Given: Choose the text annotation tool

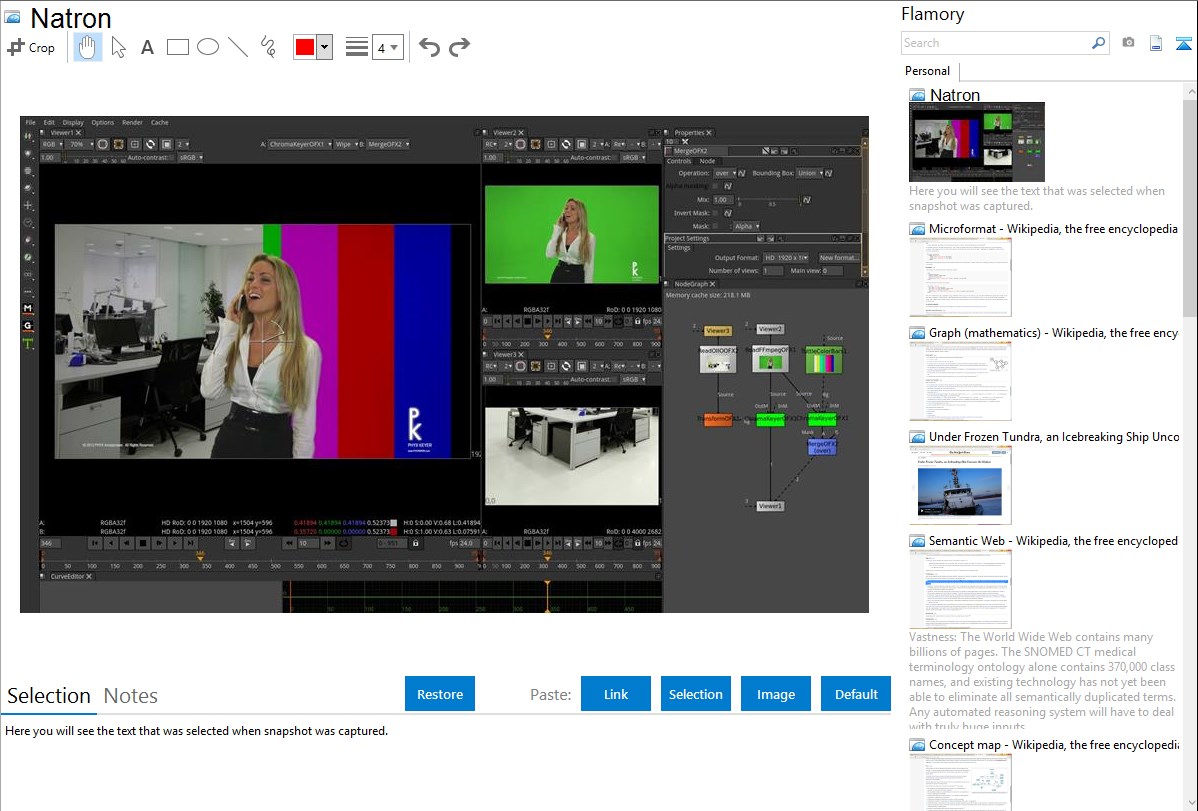Looking at the screenshot, I should coord(147,47).
